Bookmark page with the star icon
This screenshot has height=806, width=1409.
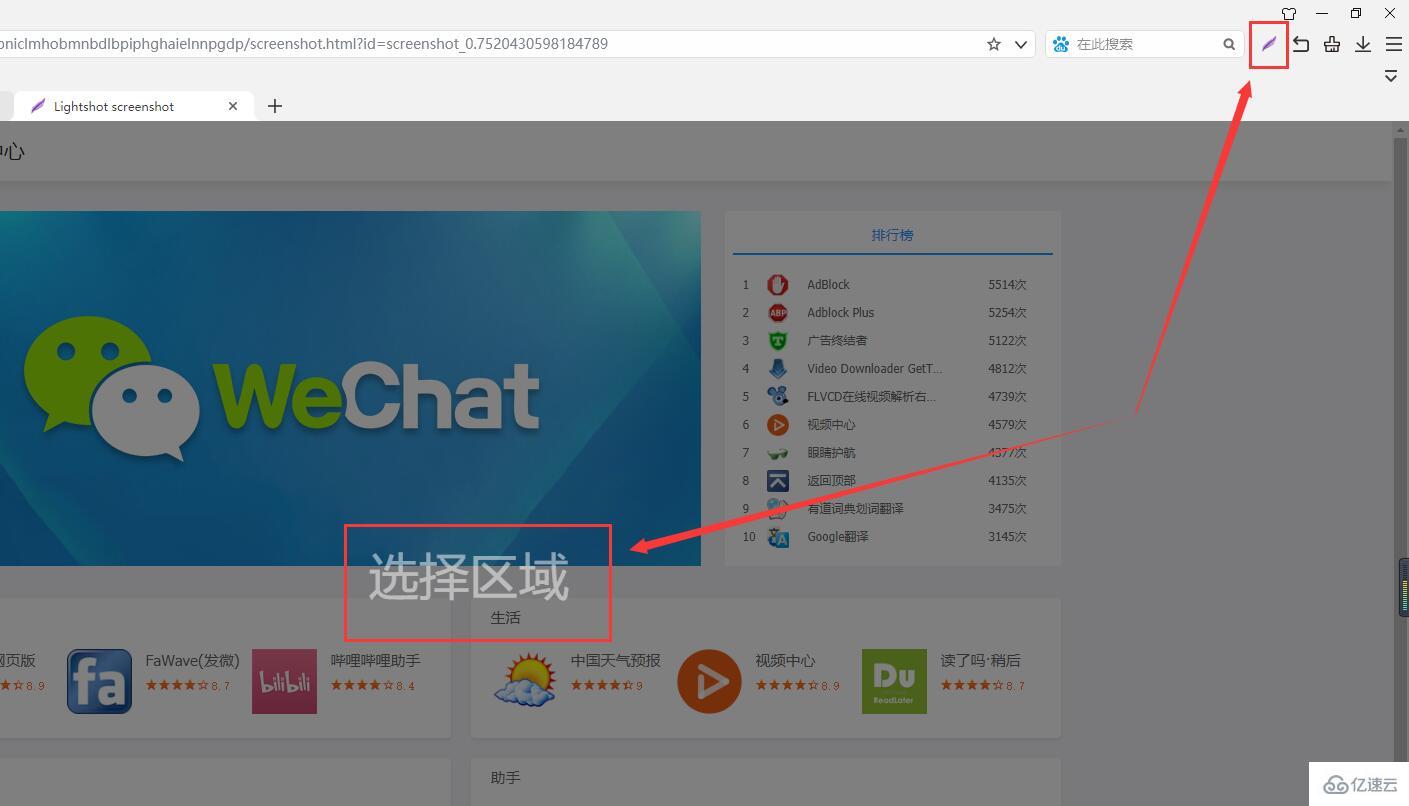click(994, 44)
